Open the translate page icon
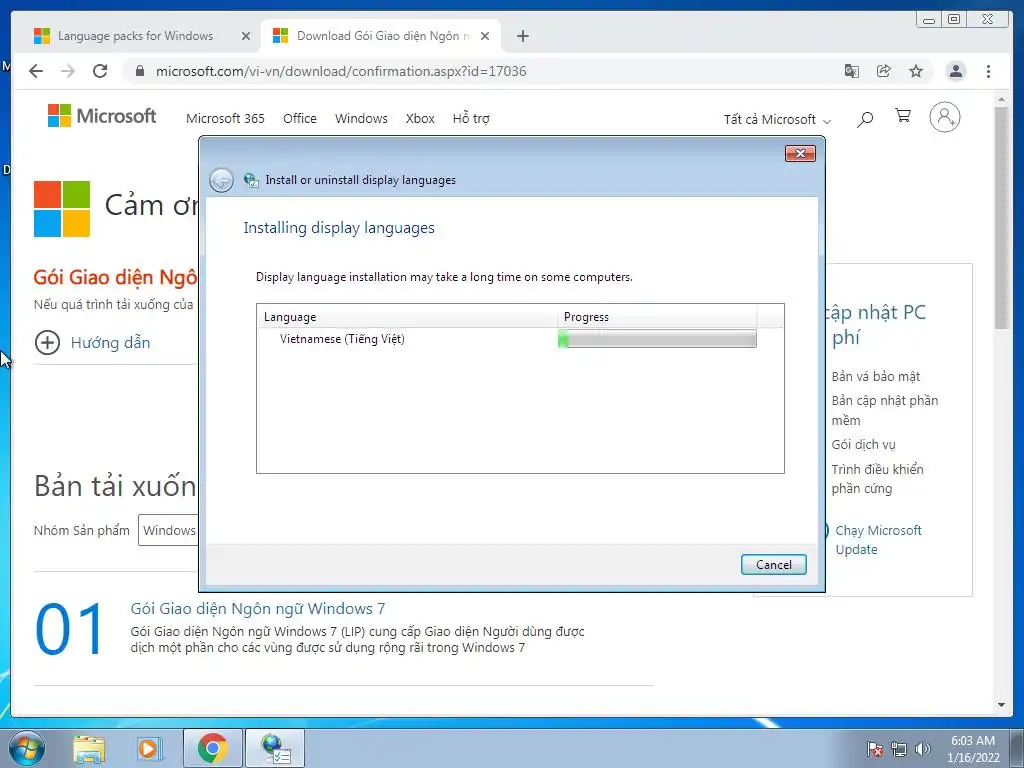1024x768 pixels. click(852, 71)
